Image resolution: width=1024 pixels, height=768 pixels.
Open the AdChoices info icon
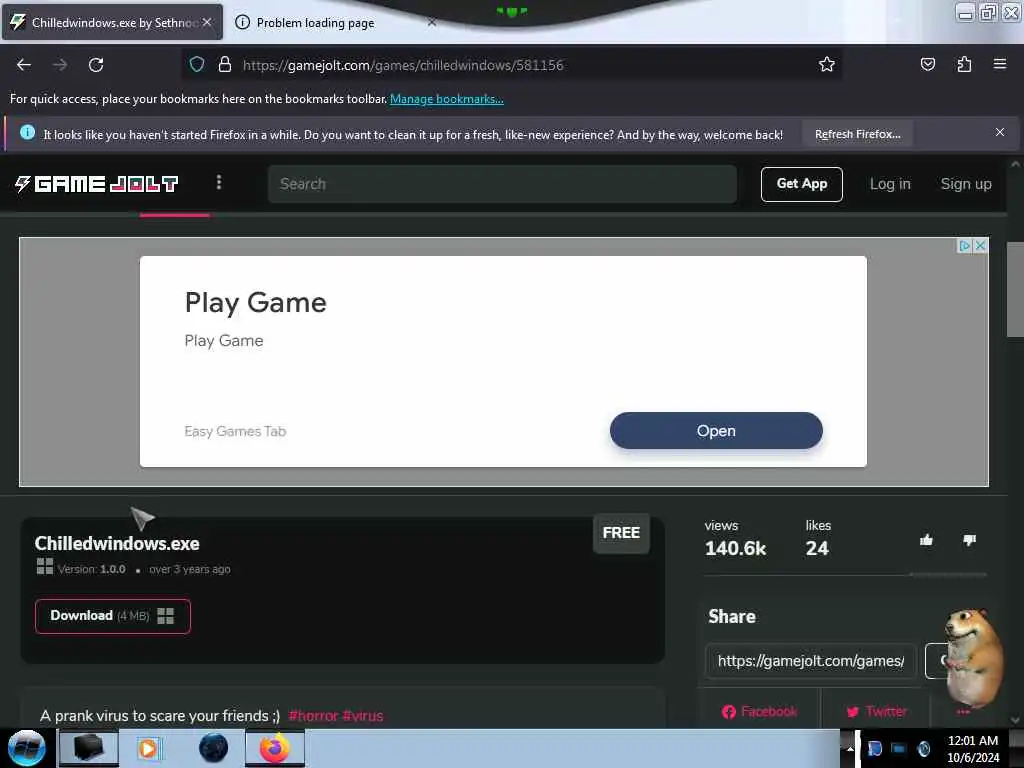click(964, 246)
